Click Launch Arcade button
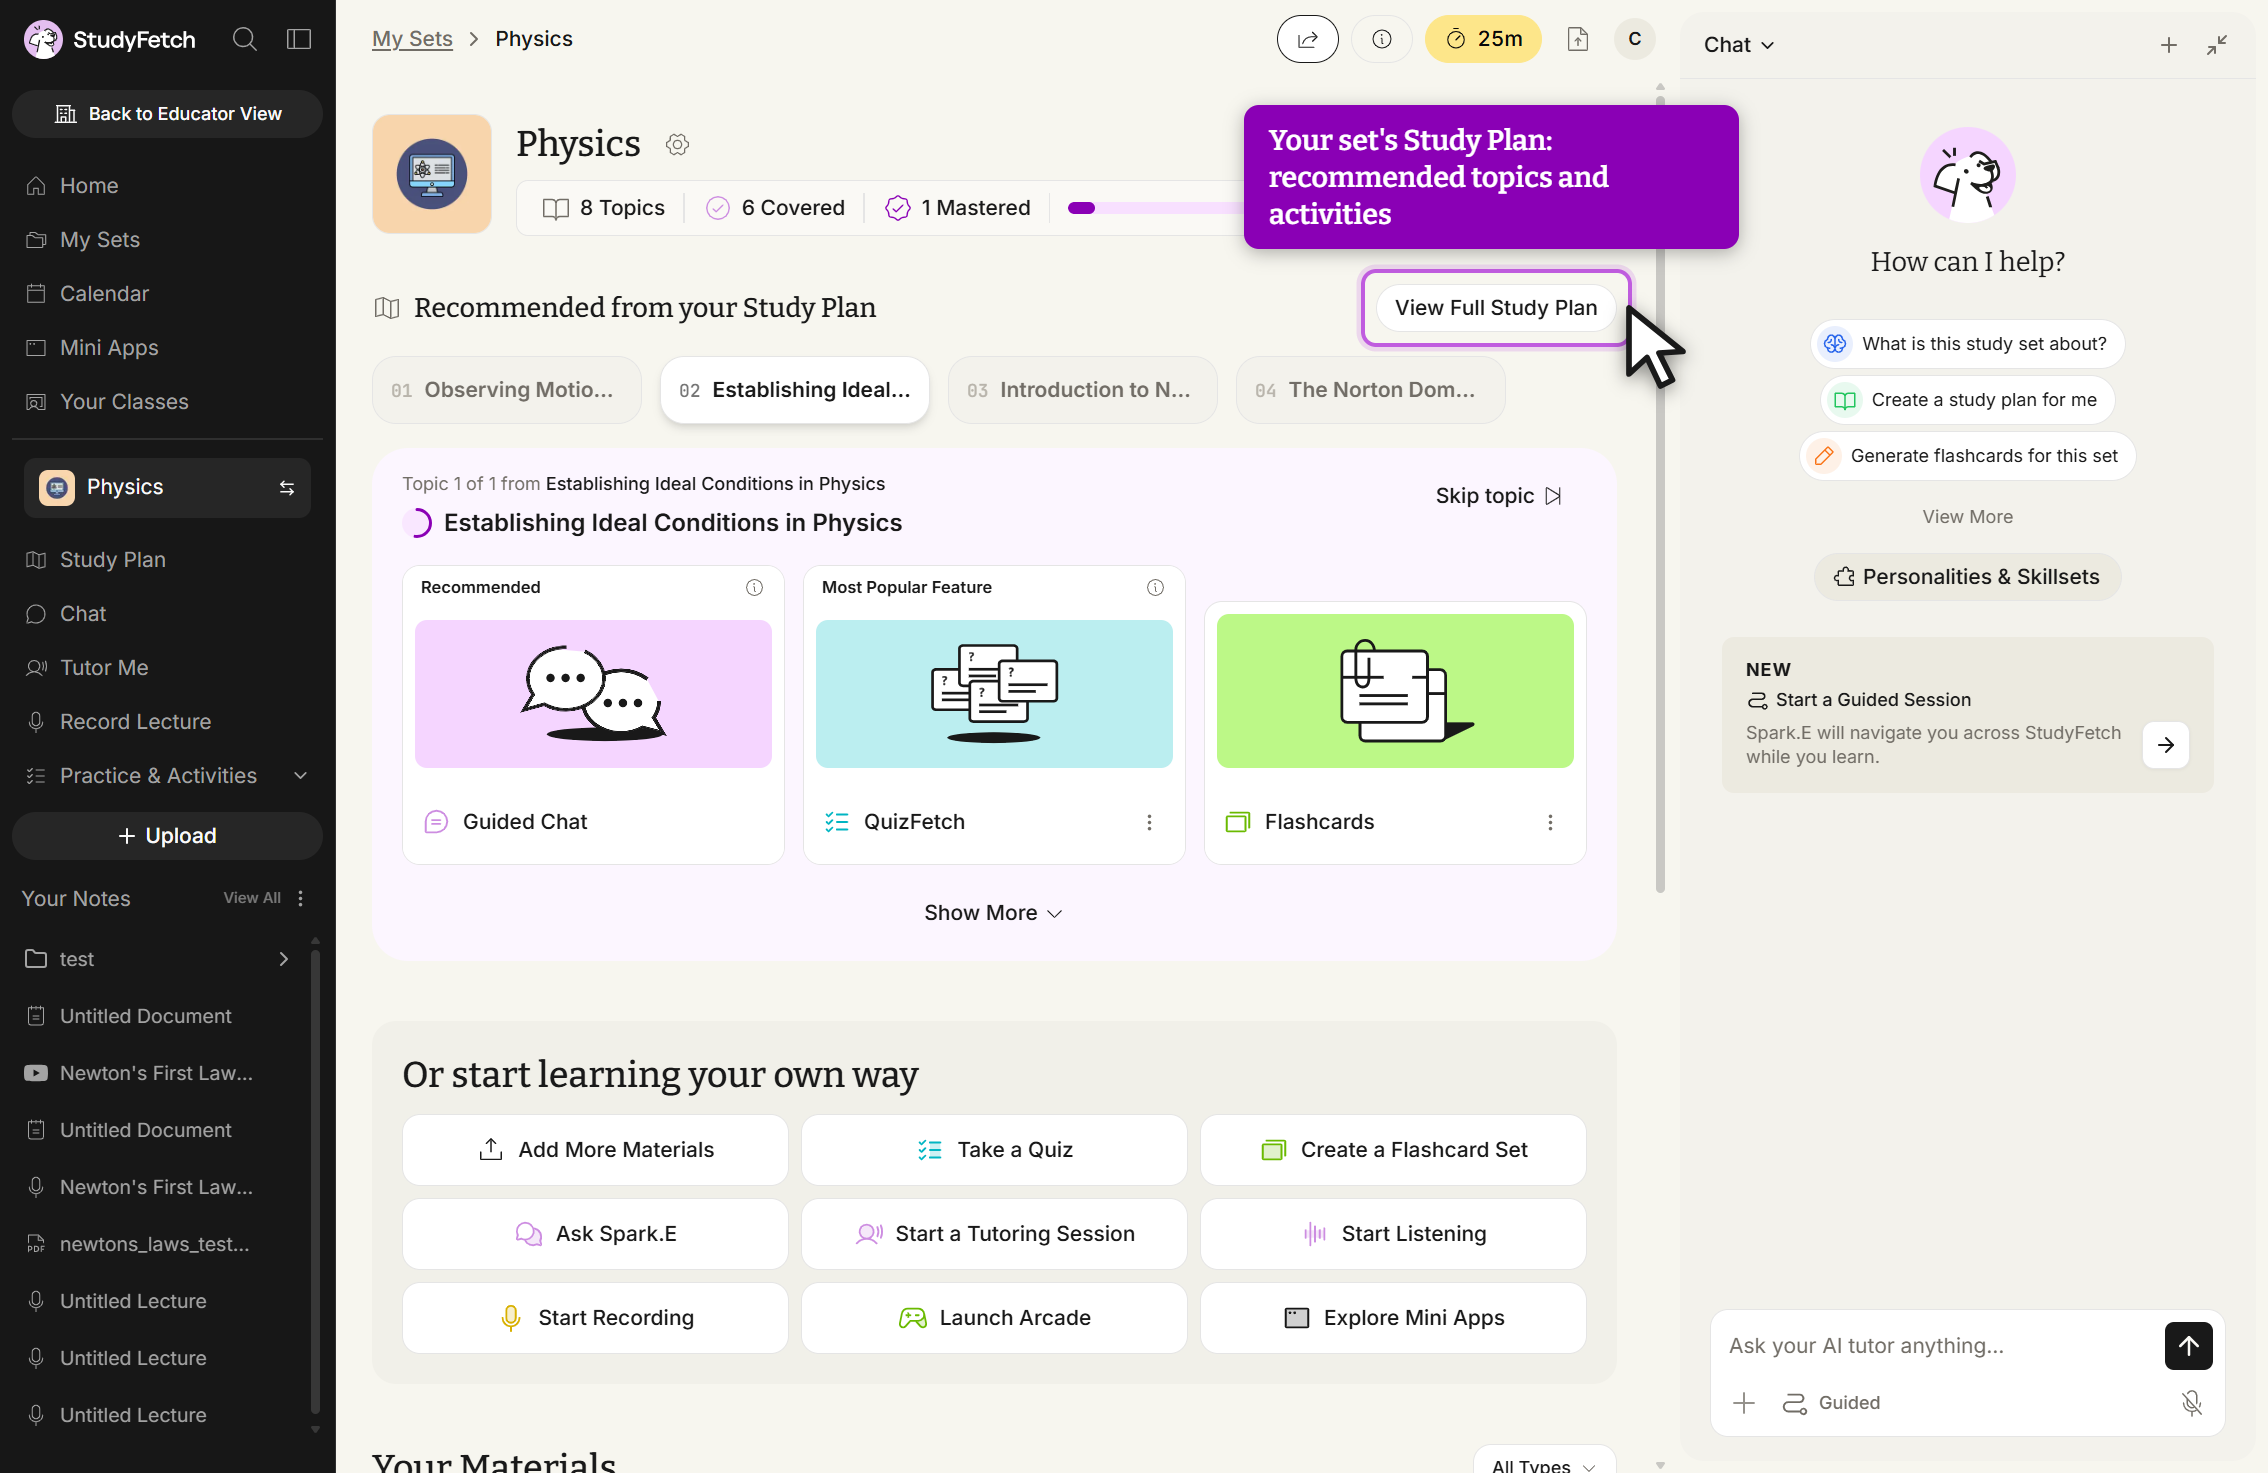 click(994, 1318)
